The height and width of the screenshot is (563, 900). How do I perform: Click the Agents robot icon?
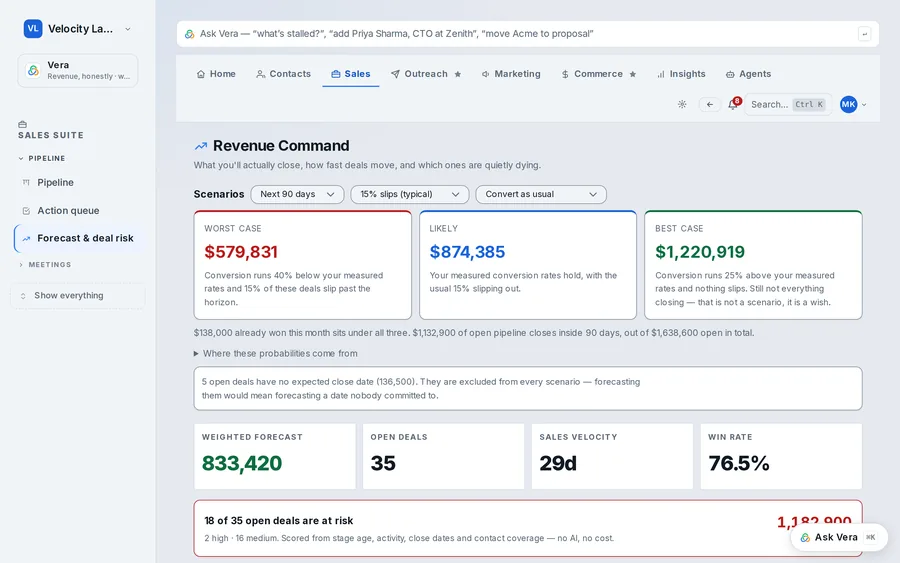click(x=730, y=74)
